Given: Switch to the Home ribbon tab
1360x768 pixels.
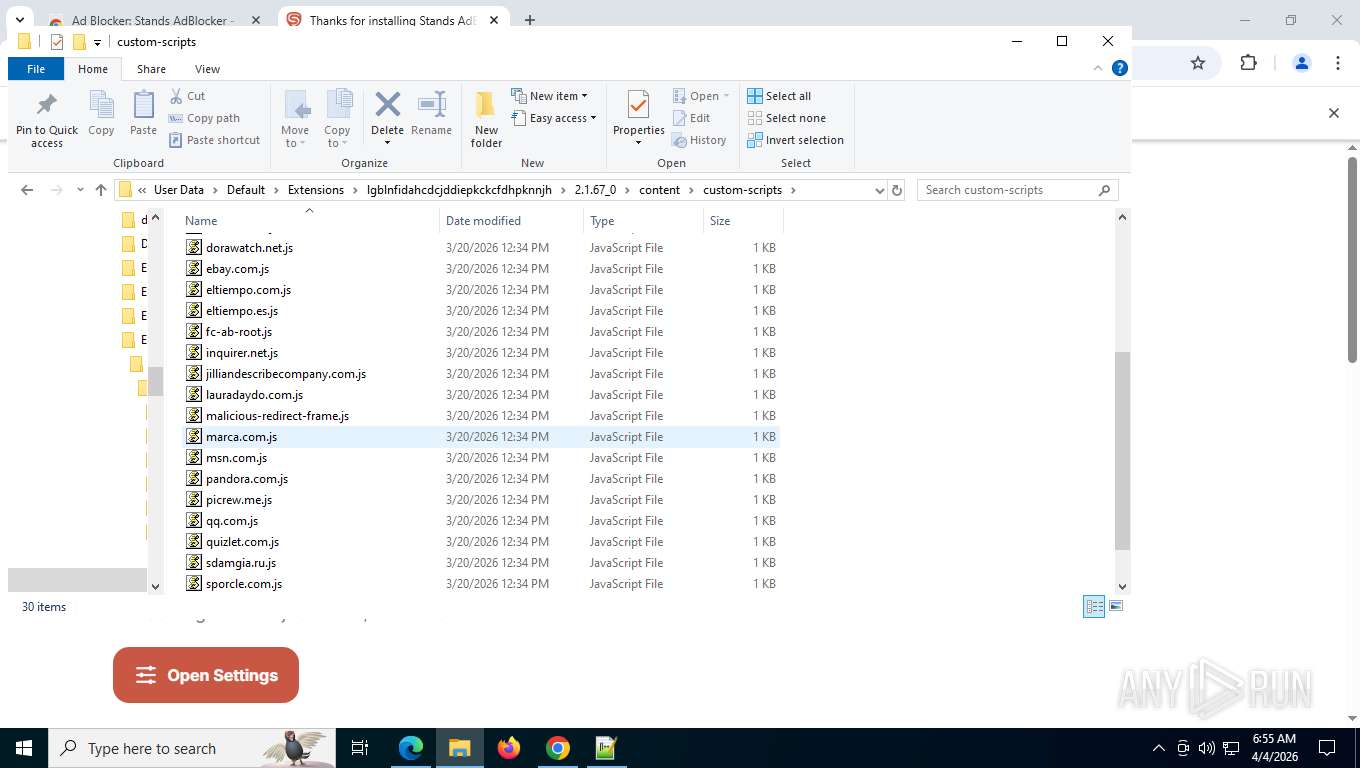Looking at the screenshot, I should (93, 69).
